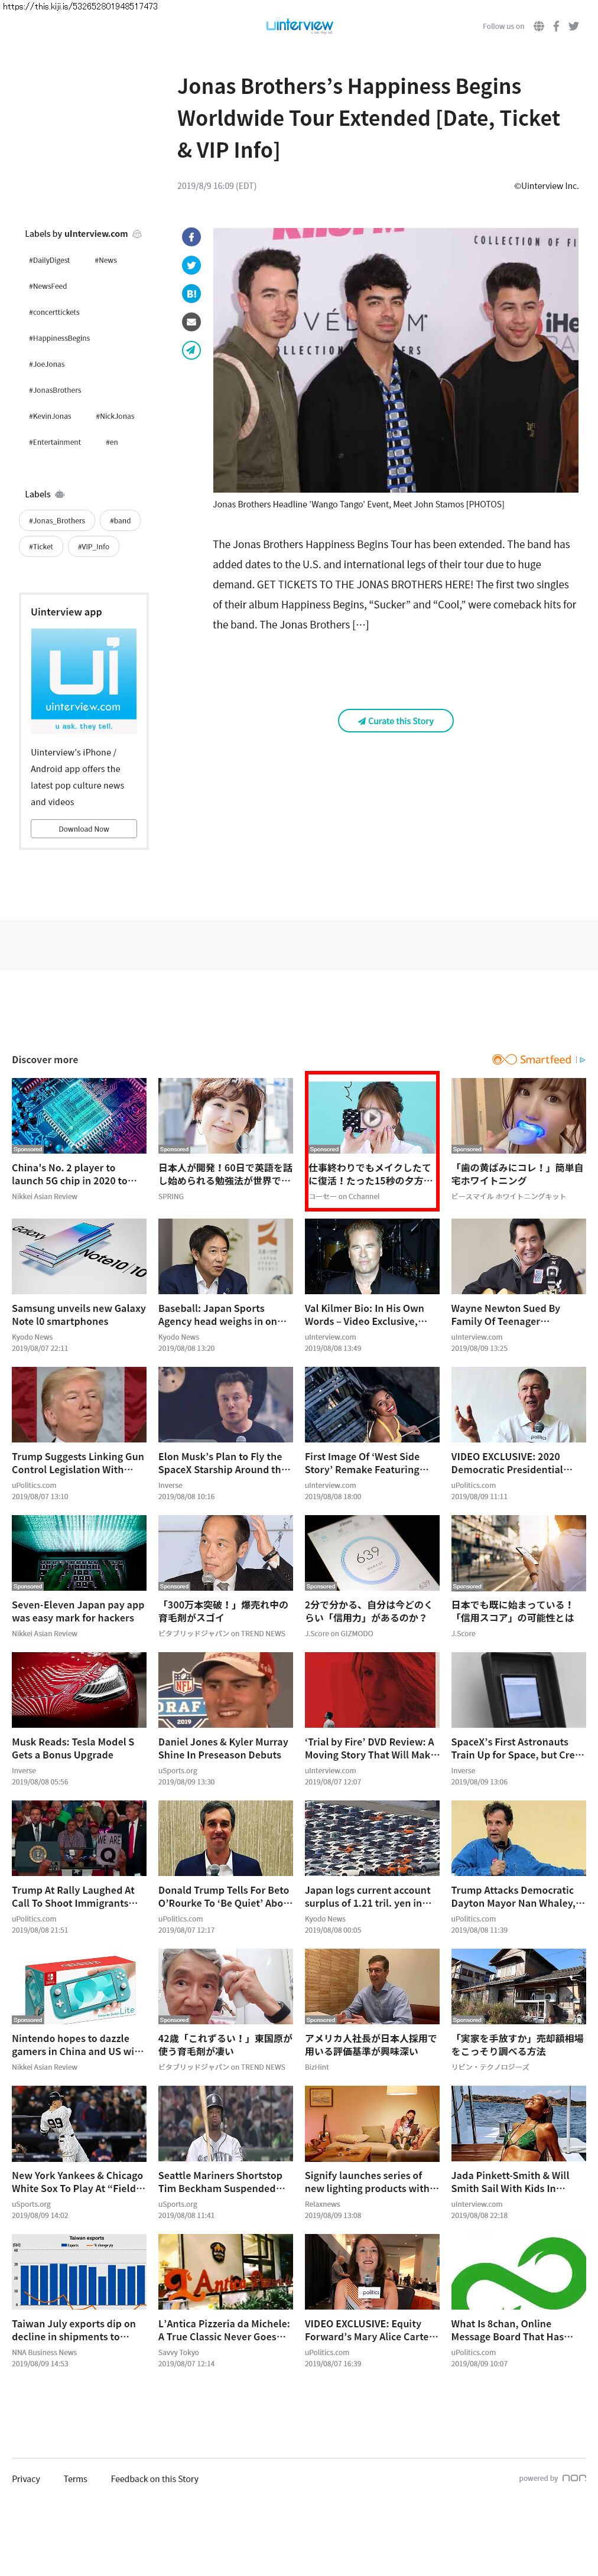Click the blue BI share icon
The width and height of the screenshot is (598, 2576).
(191, 293)
